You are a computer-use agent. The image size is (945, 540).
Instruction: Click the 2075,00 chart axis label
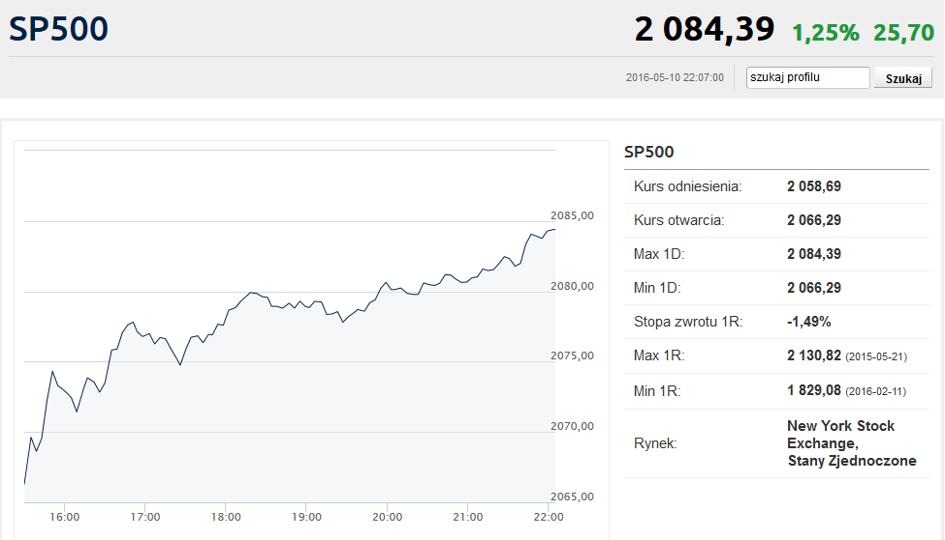[572, 356]
